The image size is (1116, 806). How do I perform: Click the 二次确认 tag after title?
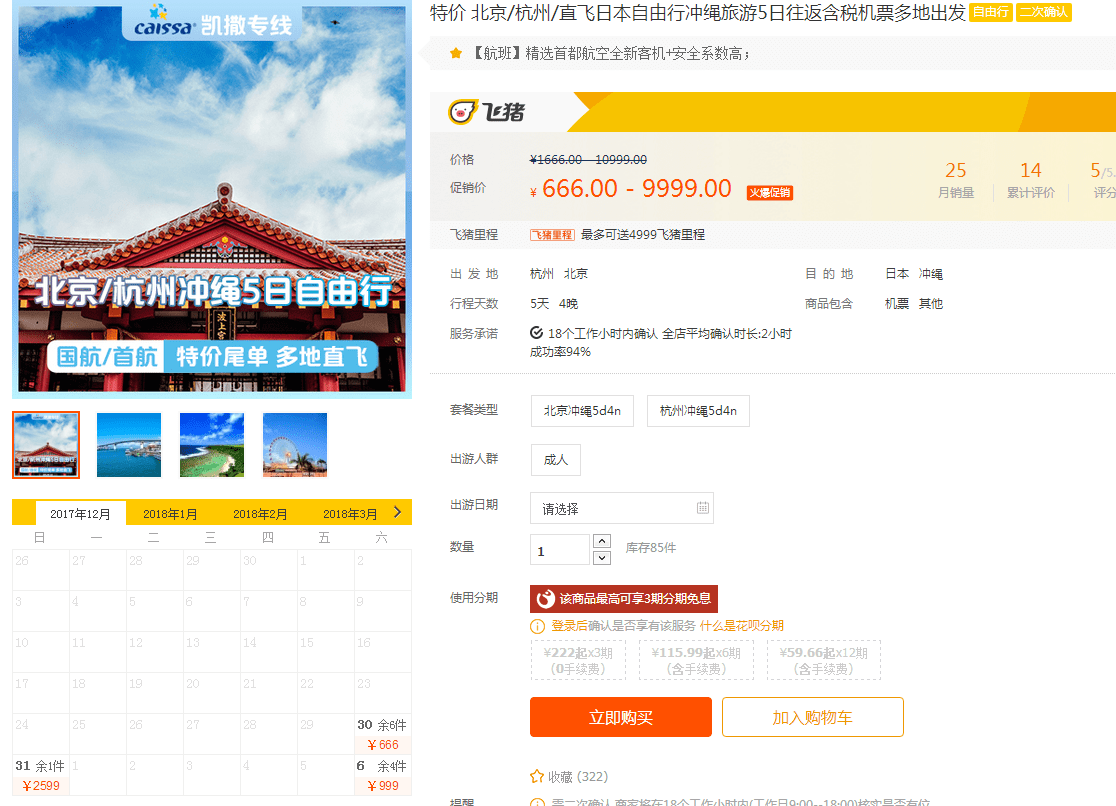pyautogui.click(x=1043, y=12)
